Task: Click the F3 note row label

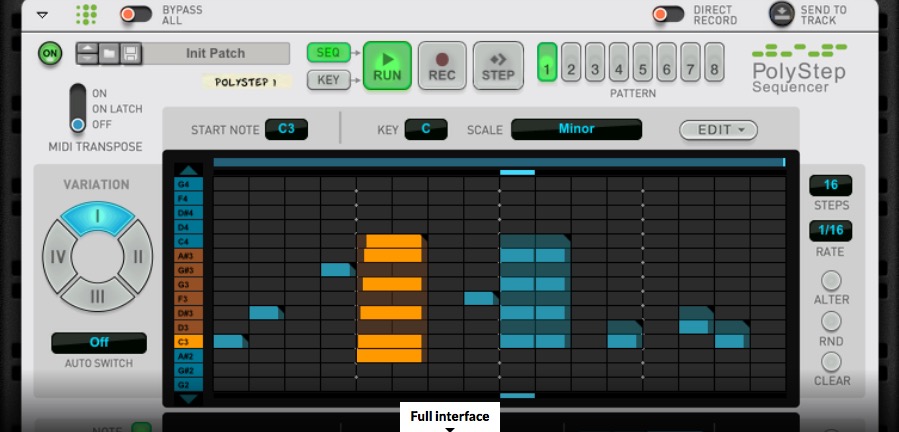Action: coord(189,299)
